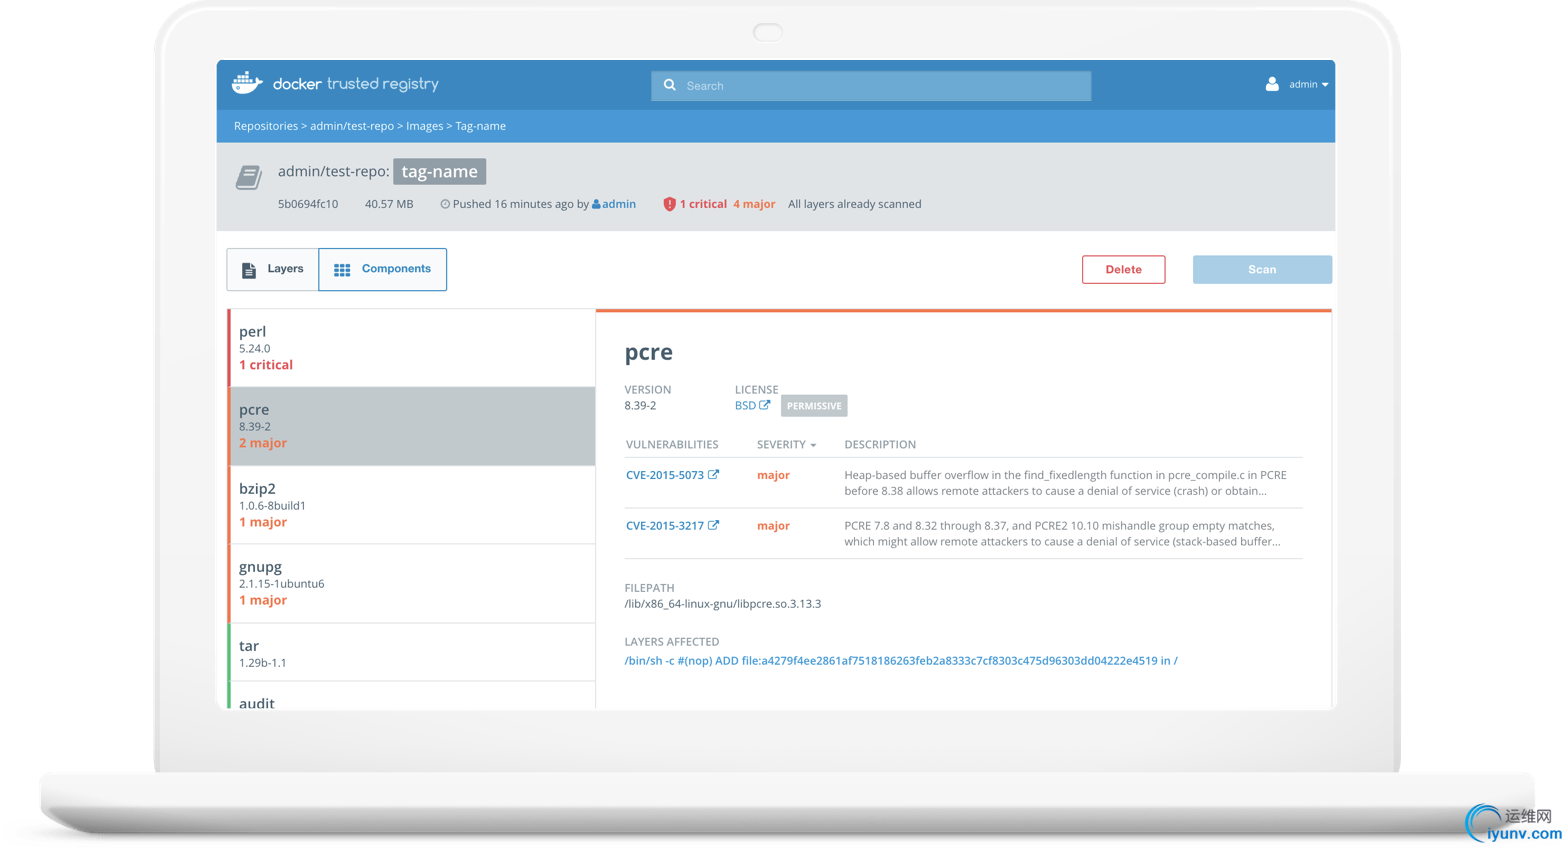Click the 1 critical summary text
1568x850 pixels.
pos(703,204)
